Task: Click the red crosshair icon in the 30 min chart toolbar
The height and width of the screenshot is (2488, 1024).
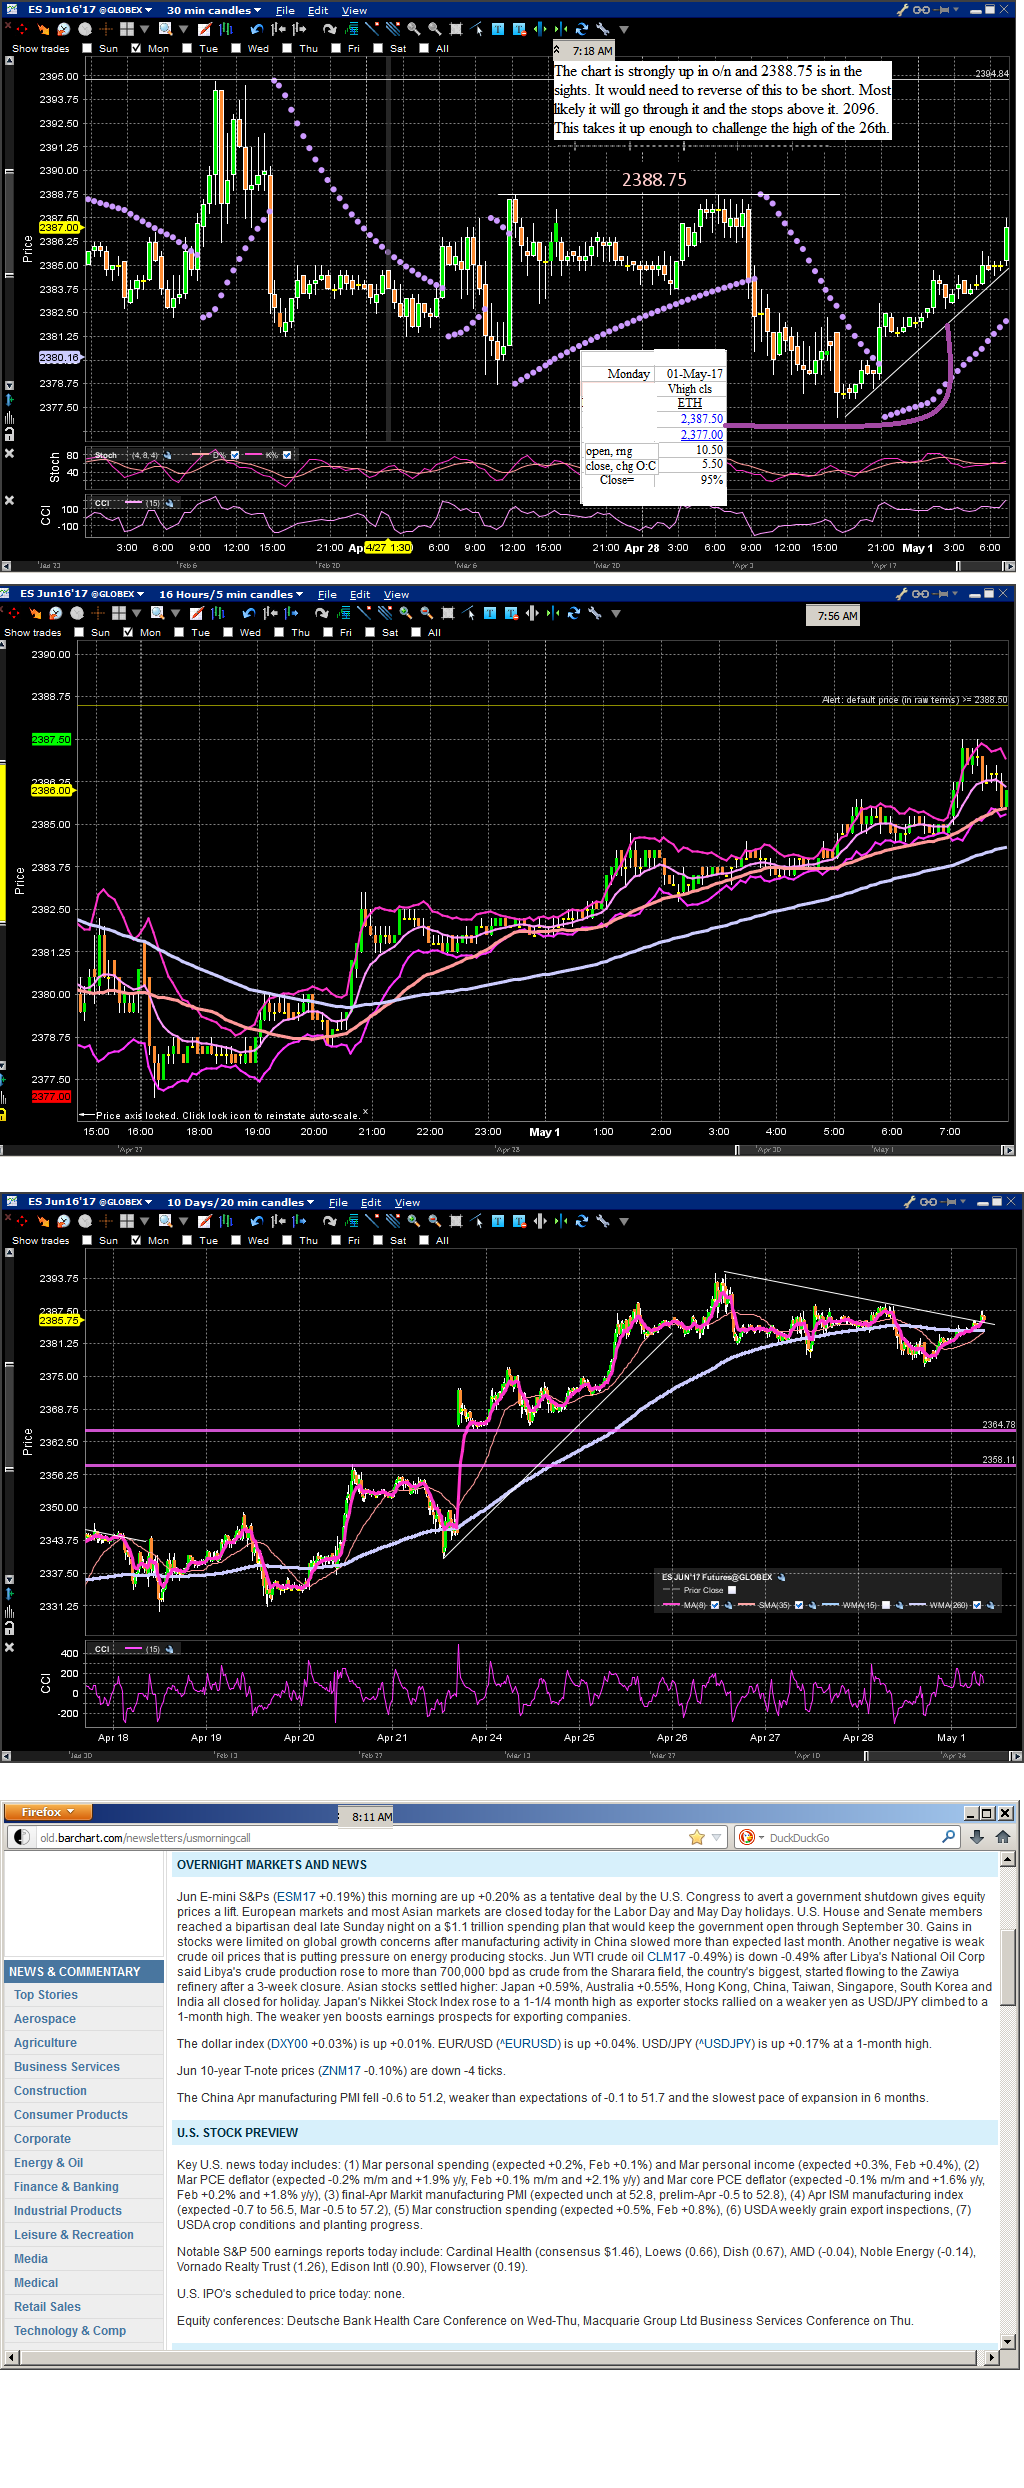Action: pyautogui.click(x=22, y=29)
